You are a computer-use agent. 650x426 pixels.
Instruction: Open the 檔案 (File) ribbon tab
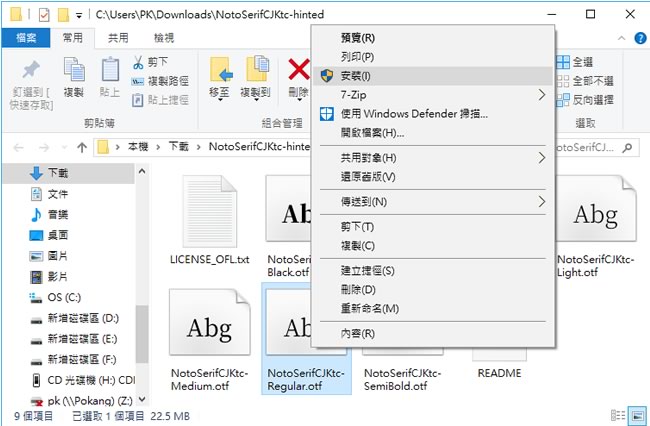[26, 38]
